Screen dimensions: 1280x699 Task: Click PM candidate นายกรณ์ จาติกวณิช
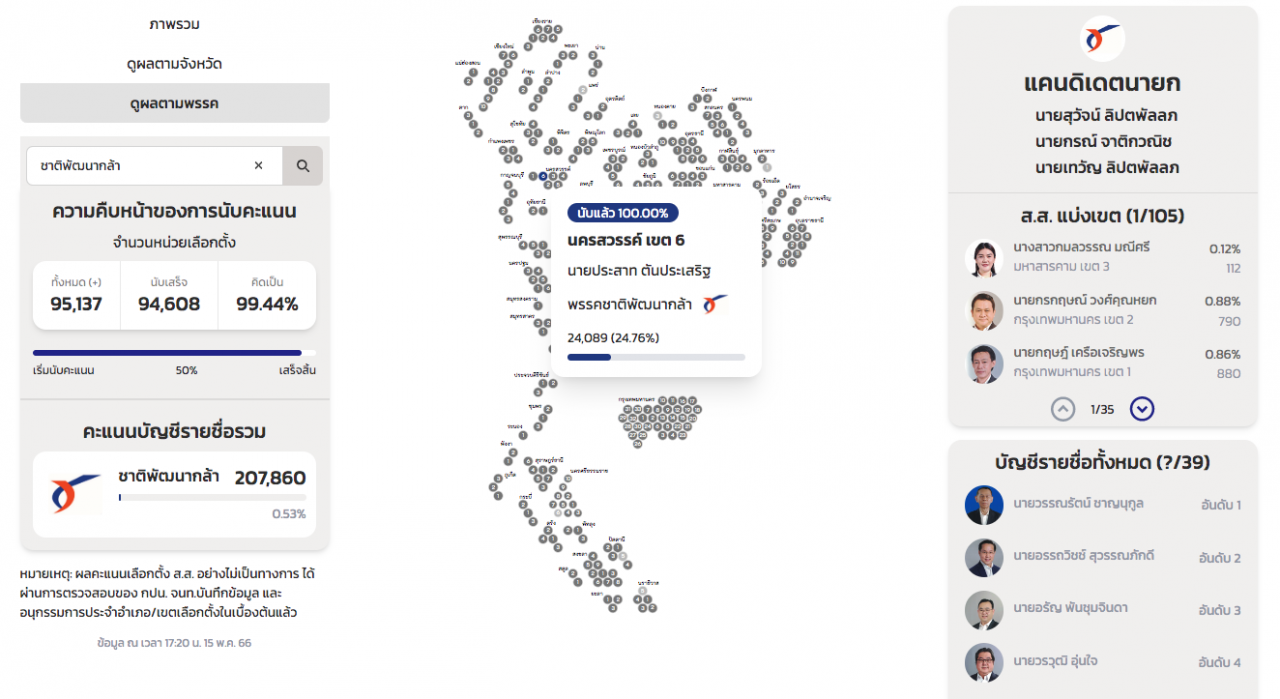click(1102, 142)
